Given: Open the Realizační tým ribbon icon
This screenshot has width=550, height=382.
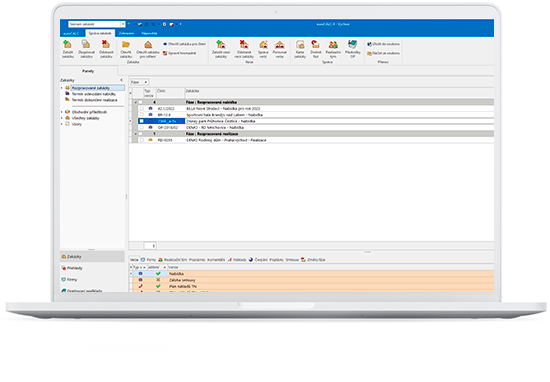Looking at the screenshot, I should click(x=333, y=45).
